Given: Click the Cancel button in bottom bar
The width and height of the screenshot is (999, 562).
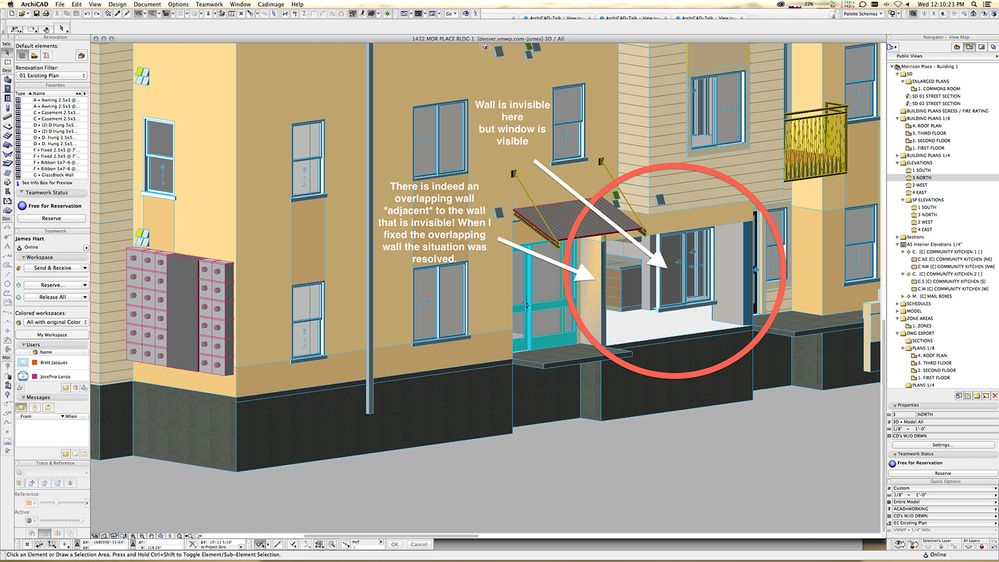Looking at the screenshot, I should (x=419, y=544).
